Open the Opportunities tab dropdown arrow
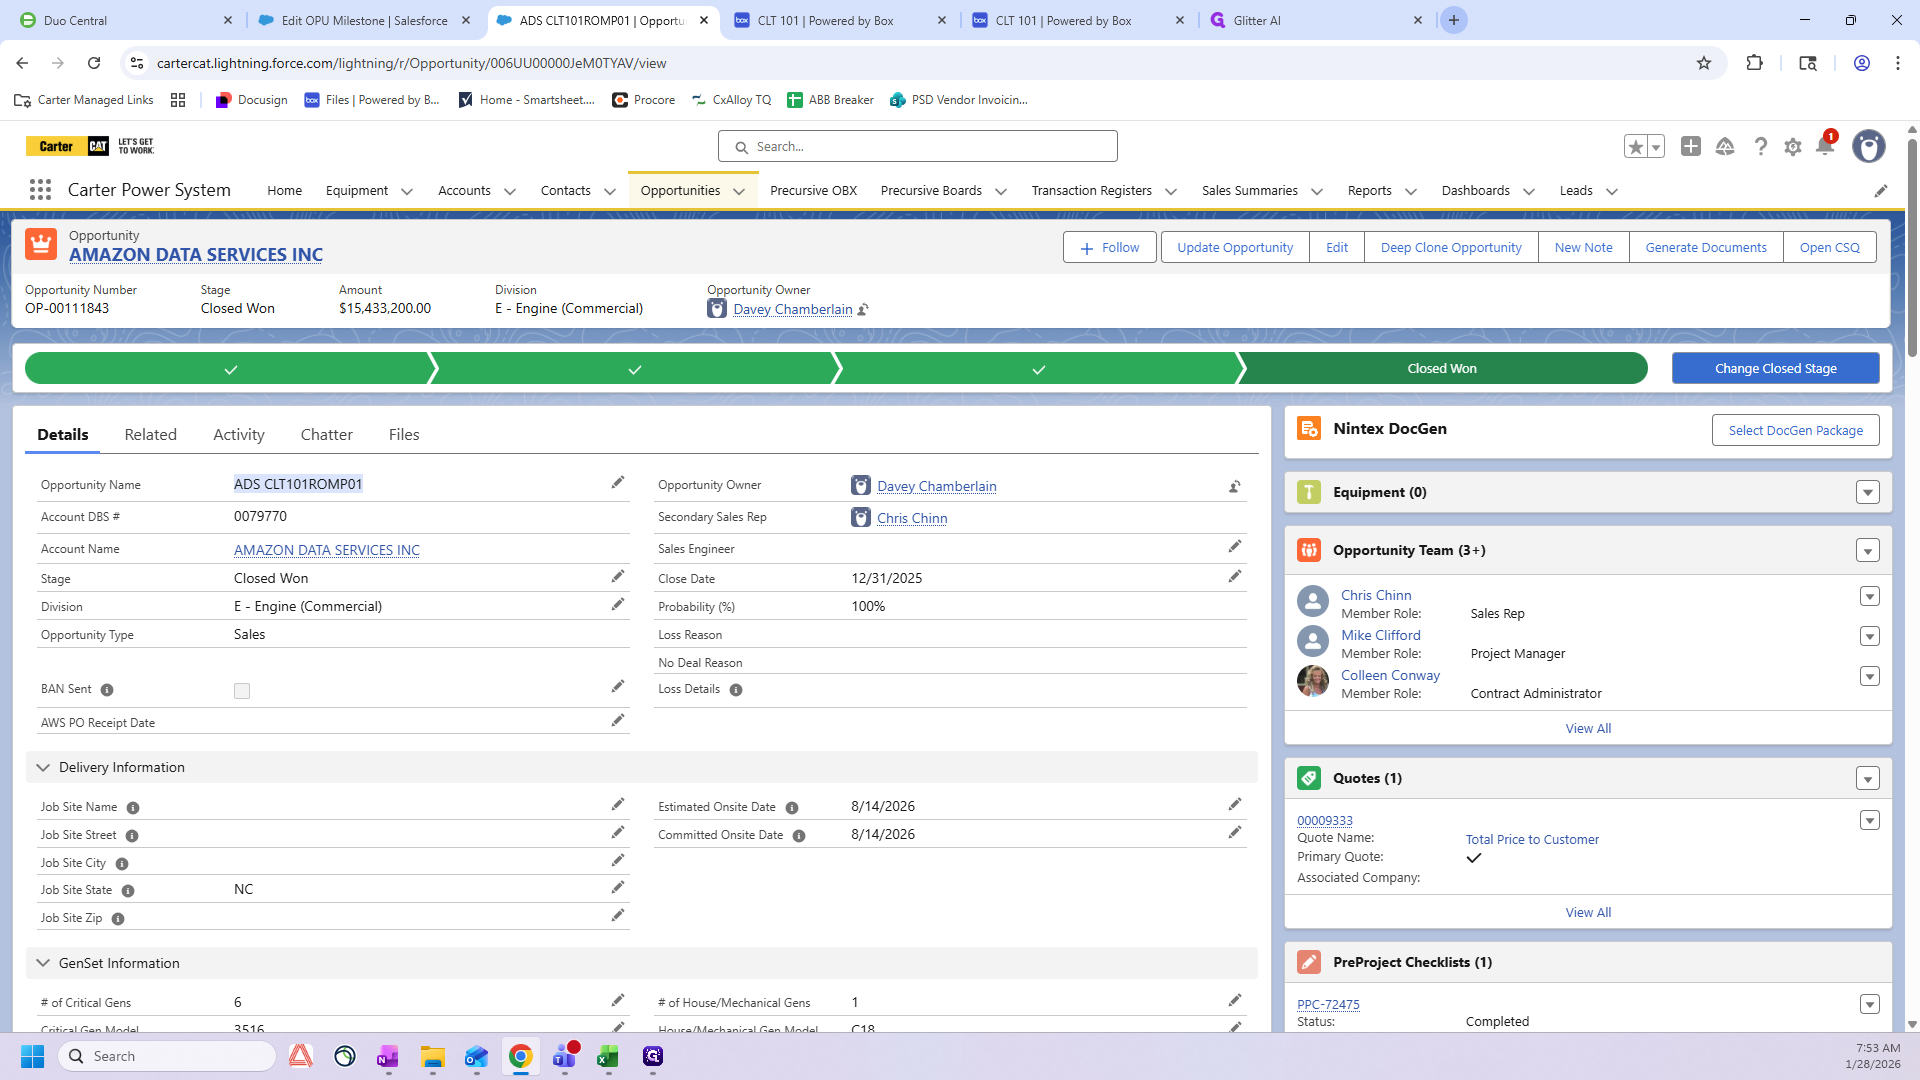The height and width of the screenshot is (1080, 1920). click(x=739, y=191)
